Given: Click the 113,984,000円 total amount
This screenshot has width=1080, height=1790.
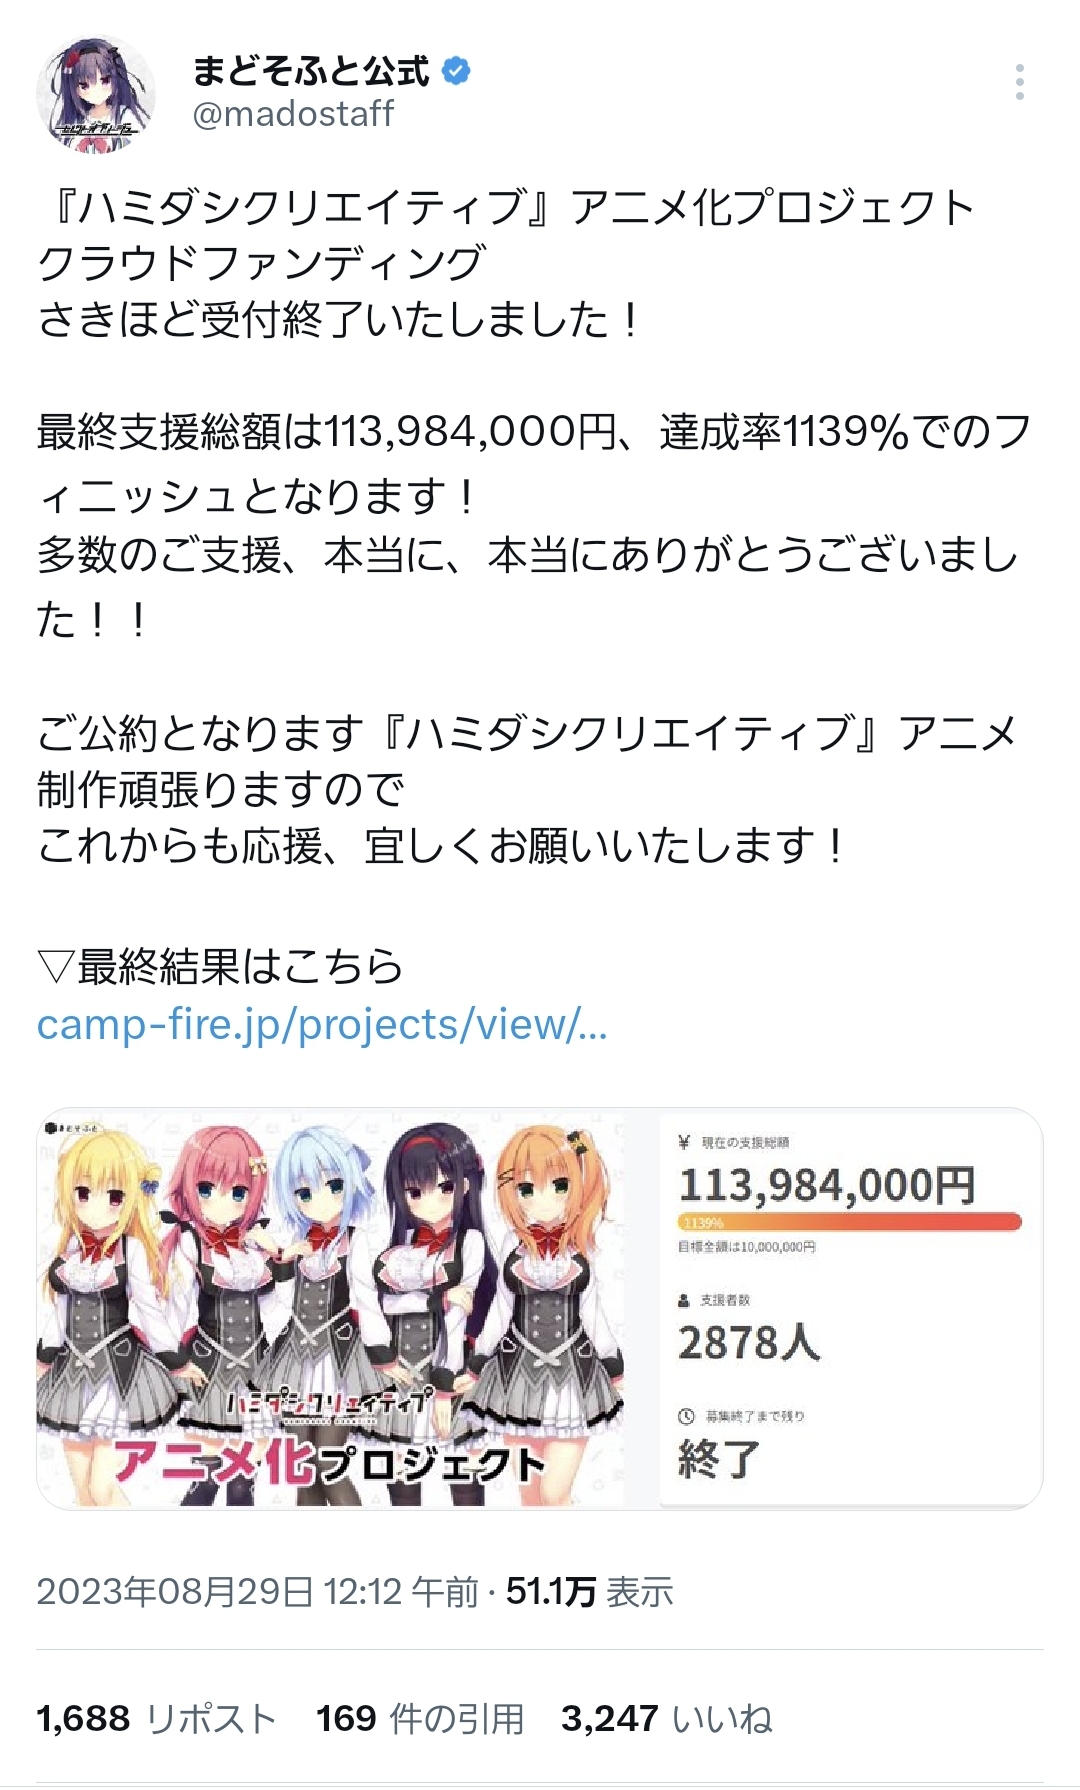Looking at the screenshot, I should [827, 1185].
